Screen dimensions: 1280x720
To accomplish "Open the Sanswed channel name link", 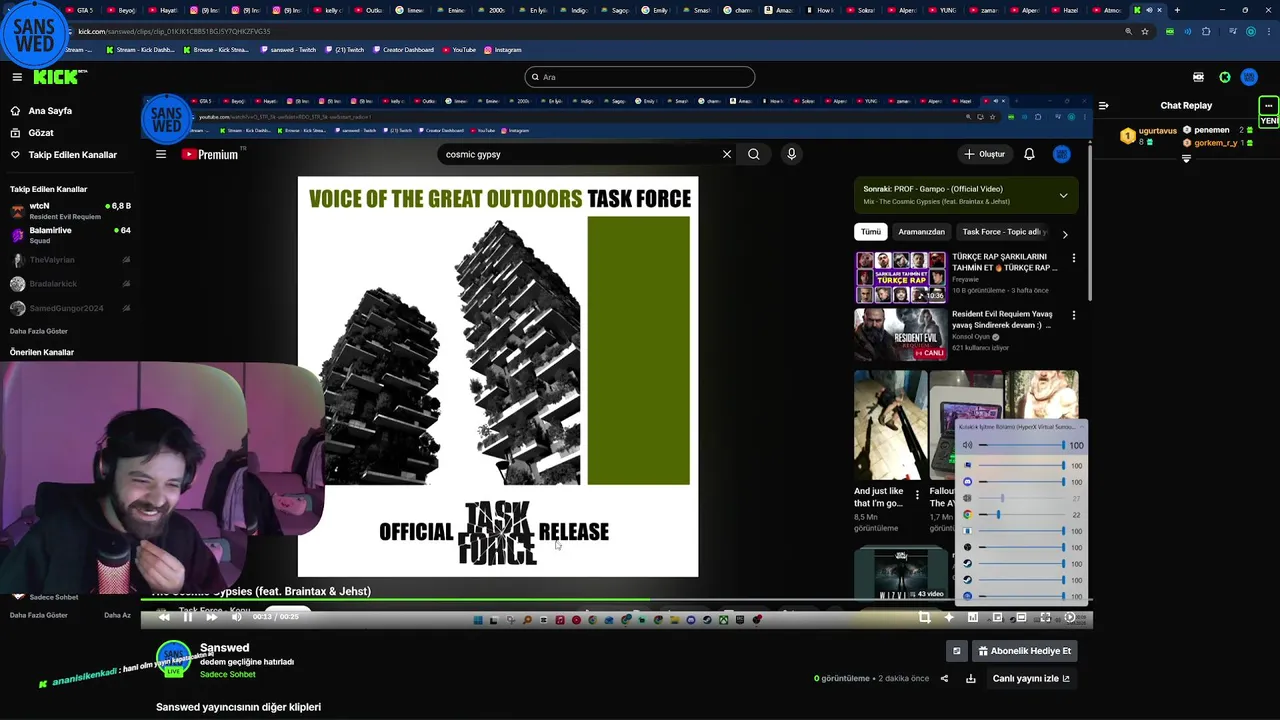I will pos(224,648).
